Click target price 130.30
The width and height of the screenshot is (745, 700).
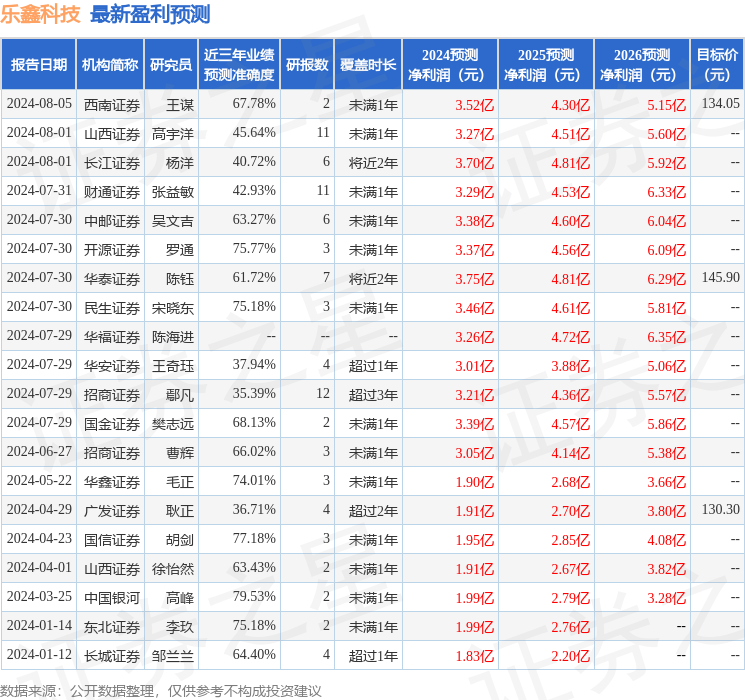point(721,509)
